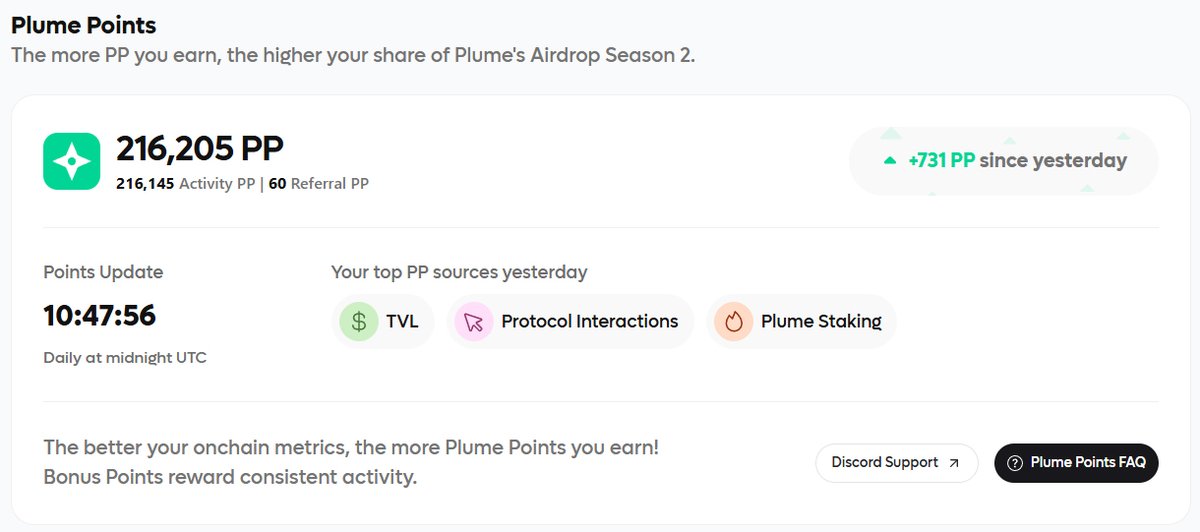Click the pink cursor Protocol Interactions icon
Viewport: 1200px width, 532px height.
[473, 321]
